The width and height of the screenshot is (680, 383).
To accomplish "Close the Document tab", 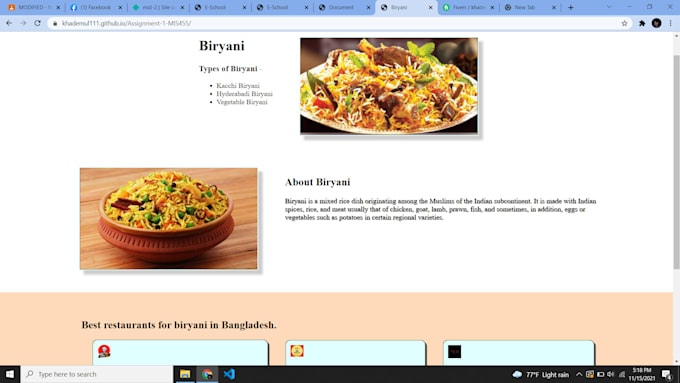I will (368, 7).
